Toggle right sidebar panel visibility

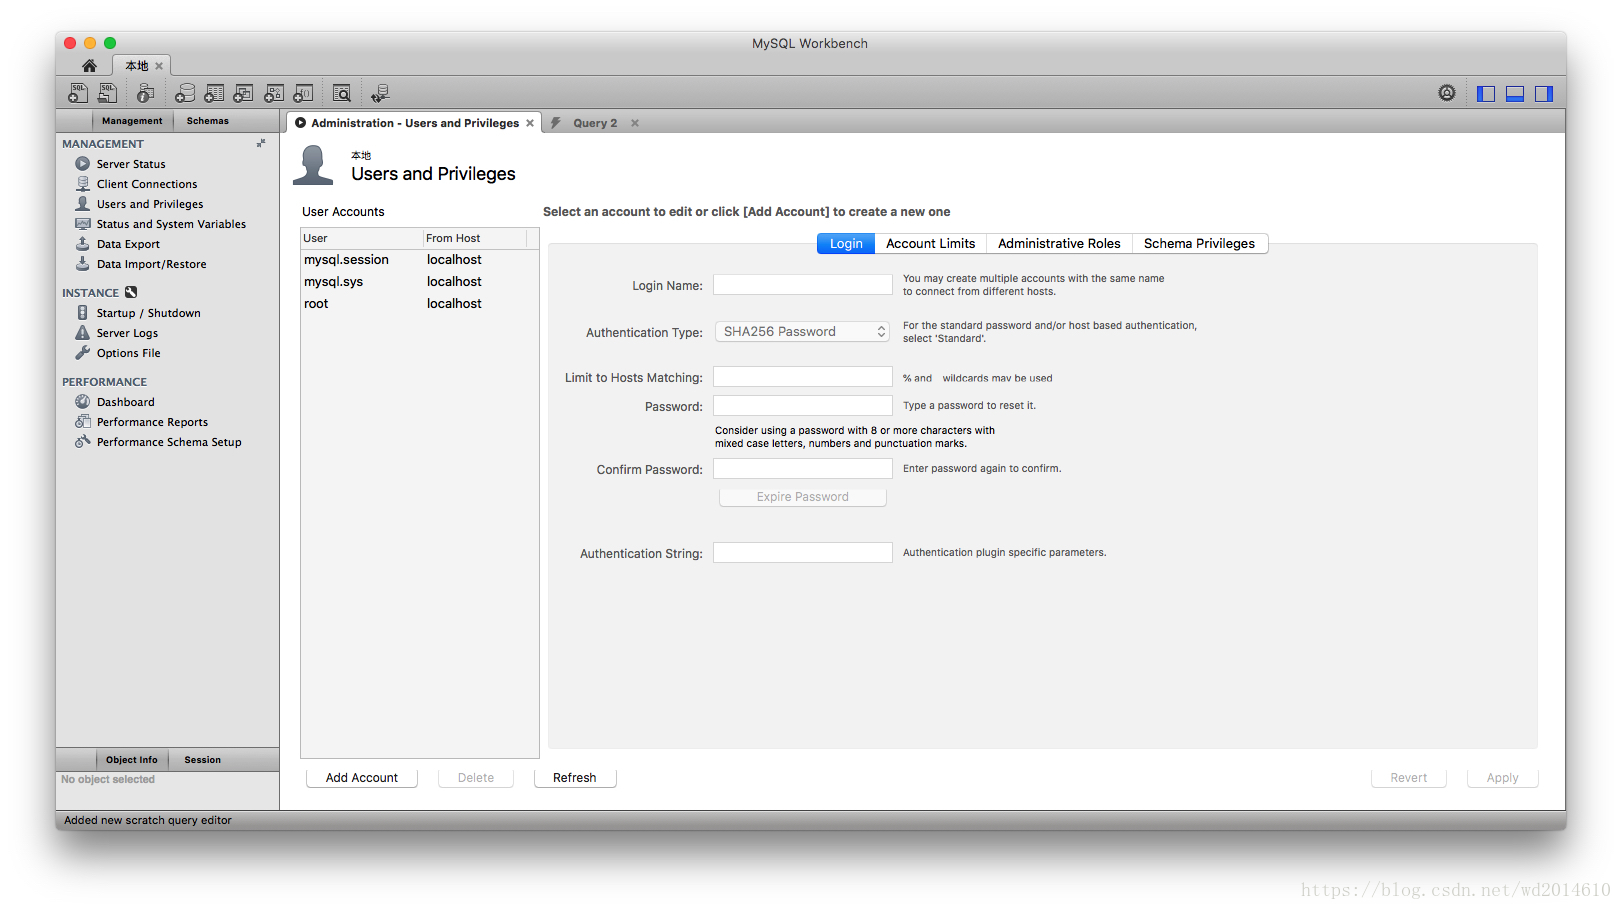(x=1544, y=93)
